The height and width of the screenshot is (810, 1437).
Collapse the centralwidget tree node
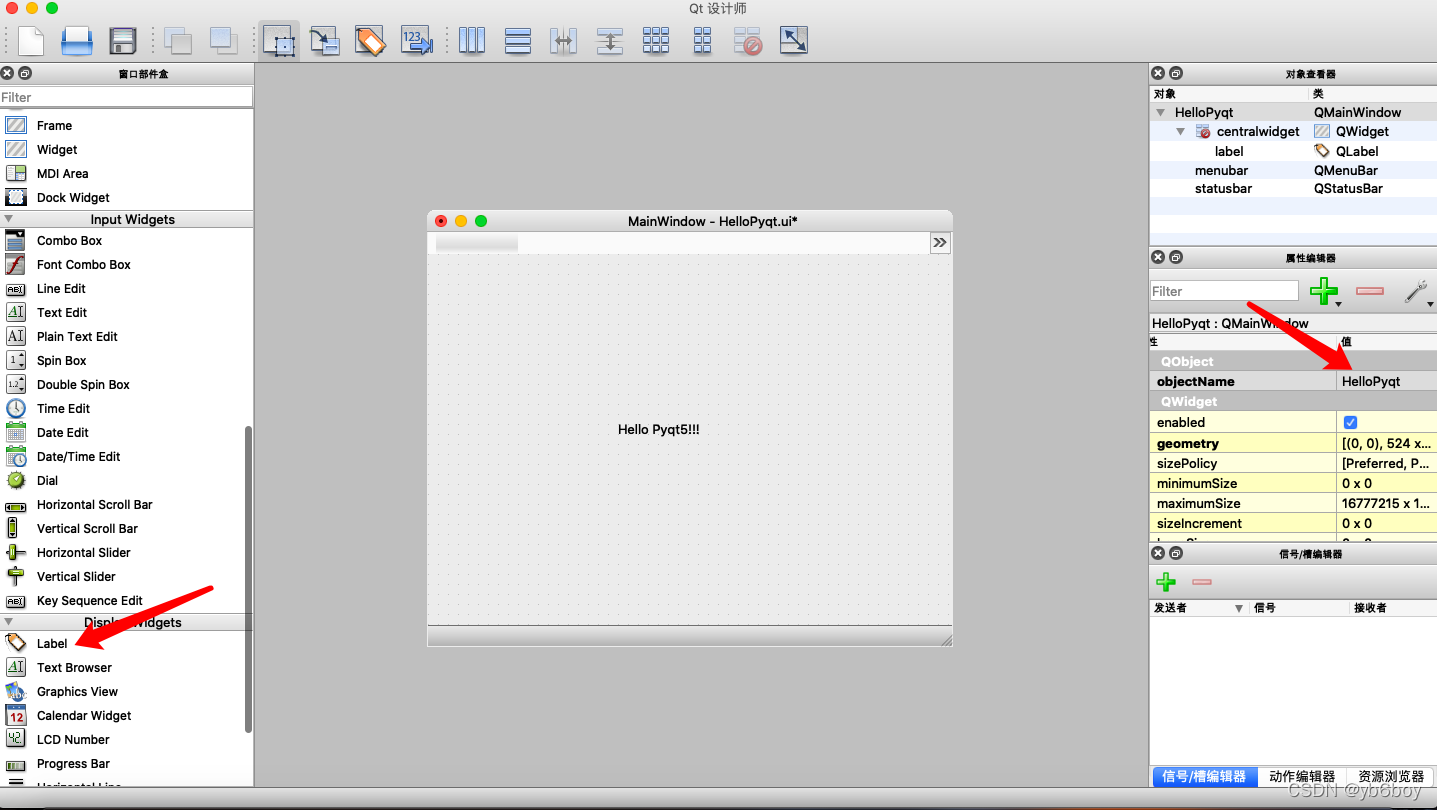(x=1180, y=132)
